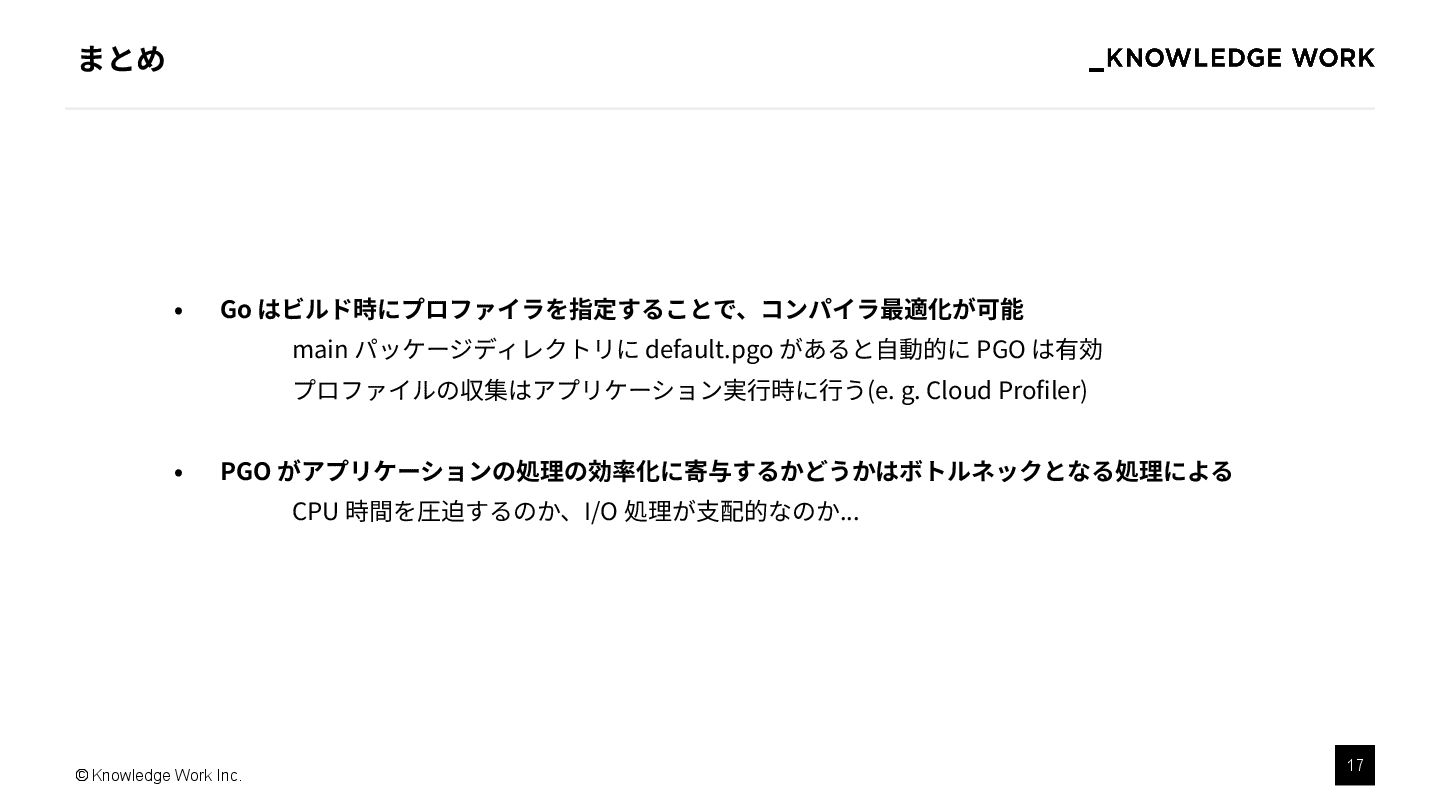Viewport: 1440px width, 810px height.
Task: Click the first bullet point marker
Action: click(x=178, y=311)
